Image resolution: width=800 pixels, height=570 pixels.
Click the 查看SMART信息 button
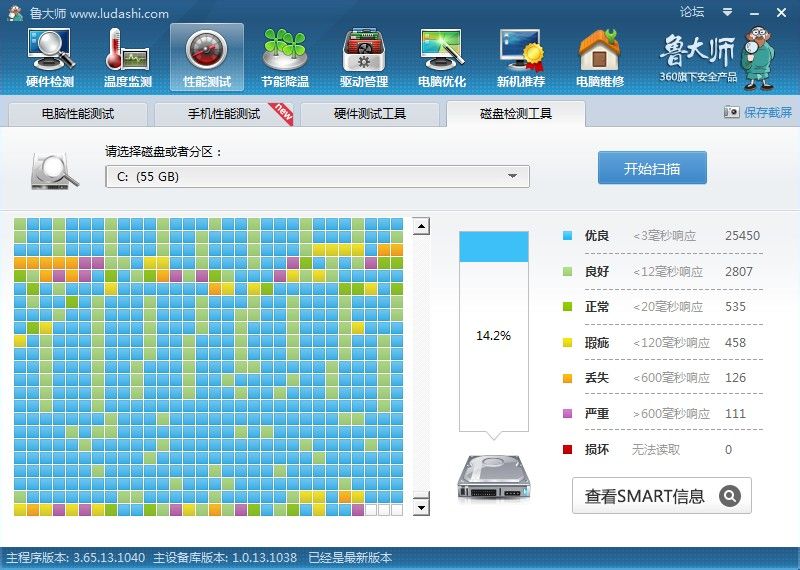click(x=662, y=495)
